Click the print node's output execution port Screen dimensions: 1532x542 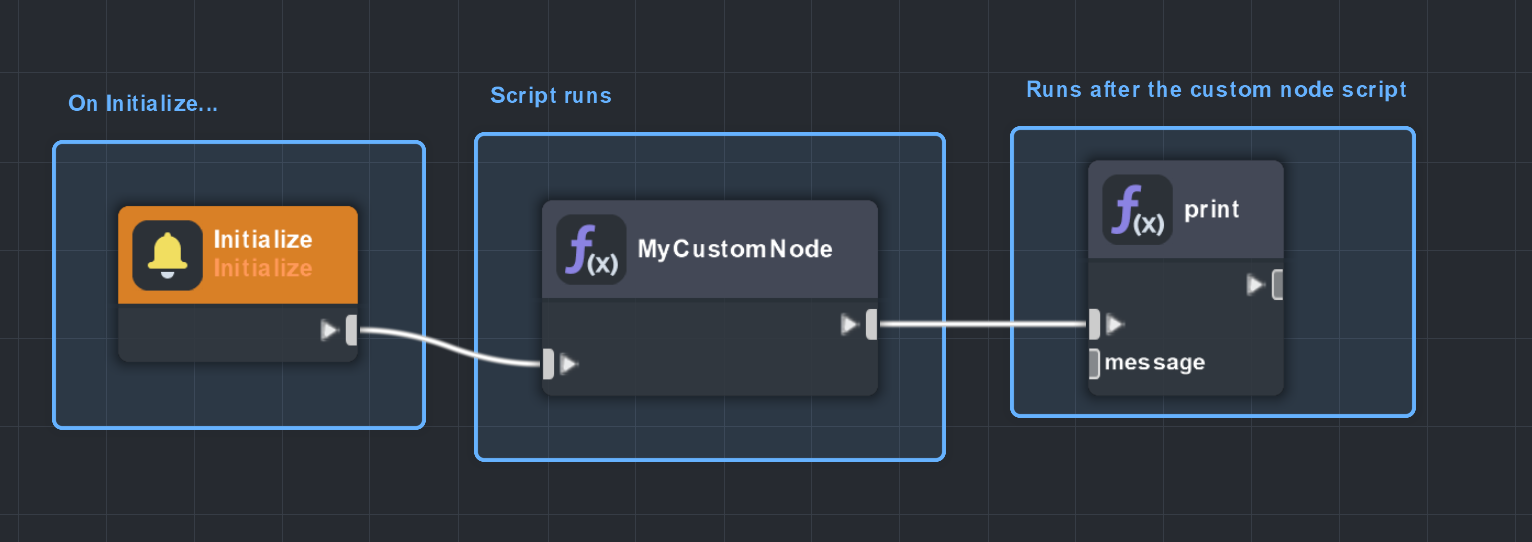(1277, 285)
